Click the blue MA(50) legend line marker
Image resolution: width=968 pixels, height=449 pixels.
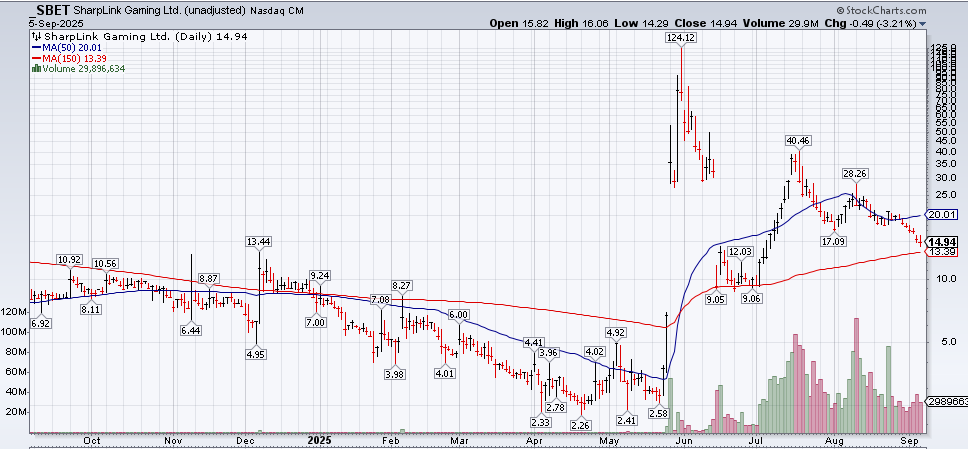(35, 46)
